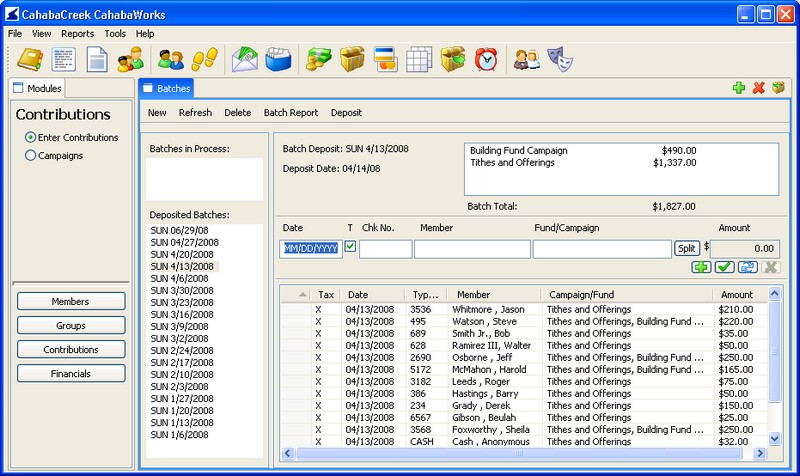Click the Member input field

(472, 249)
